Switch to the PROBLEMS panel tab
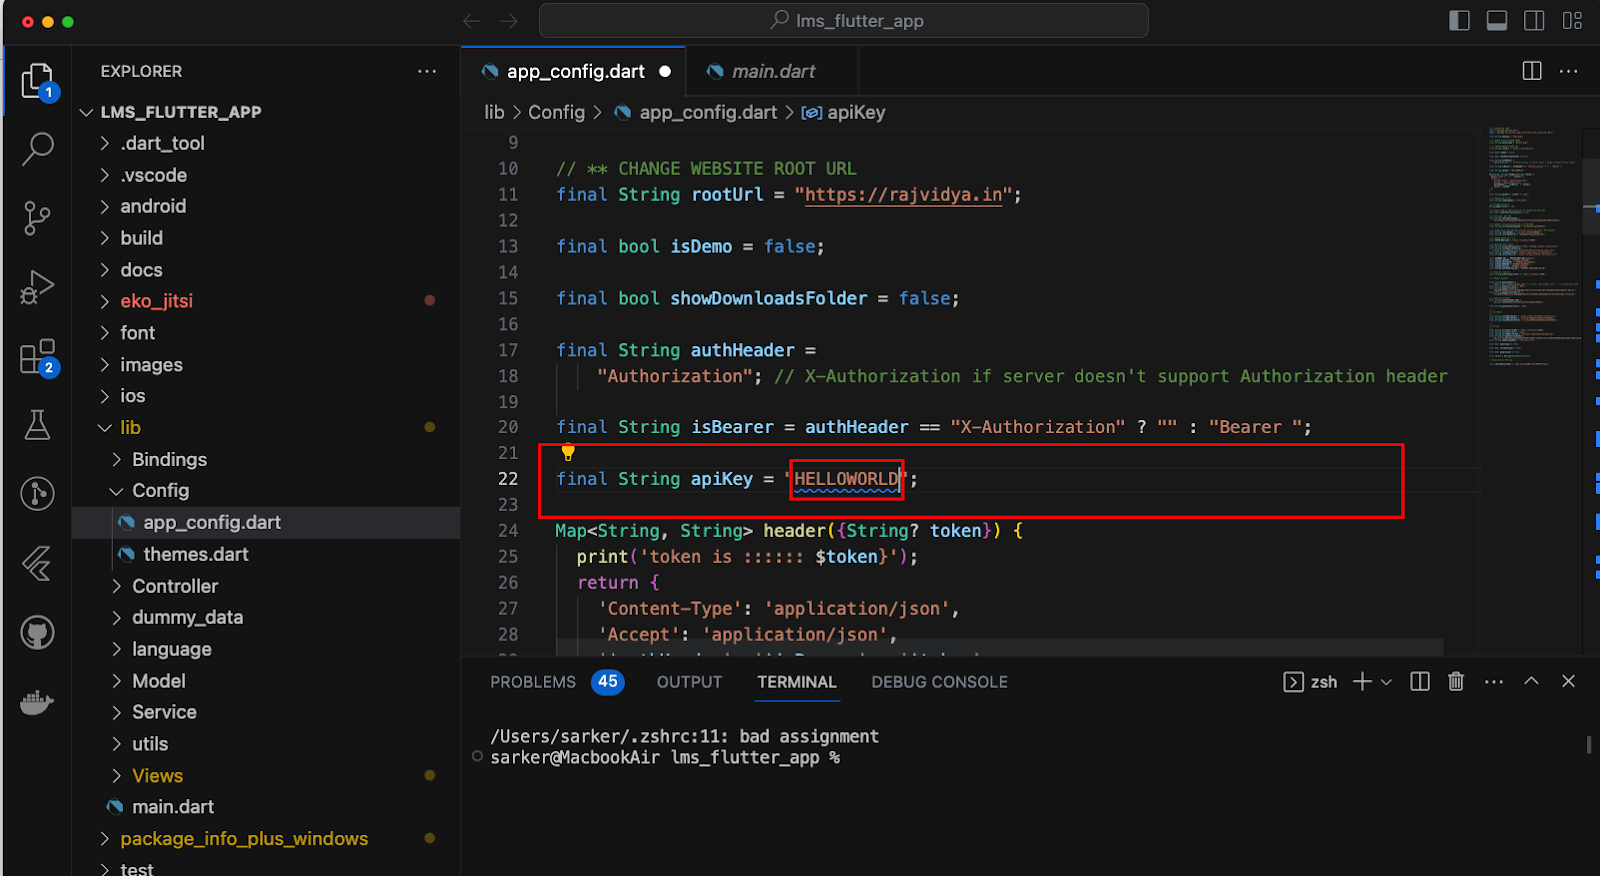 pos(533,682)
